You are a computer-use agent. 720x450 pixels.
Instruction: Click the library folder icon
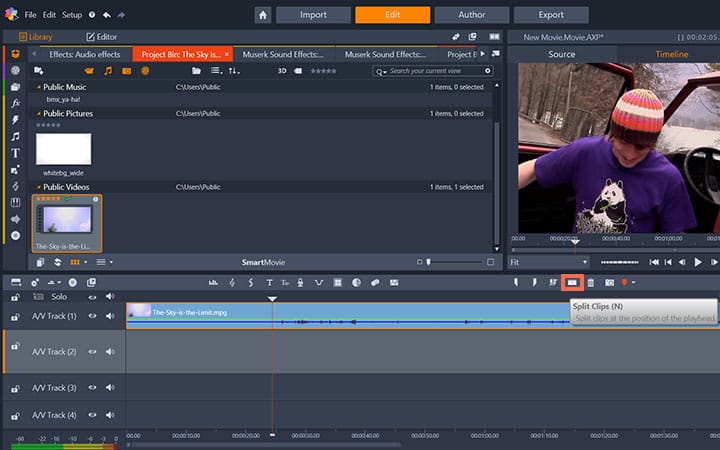pyautogui.click(x=196, y=71)
